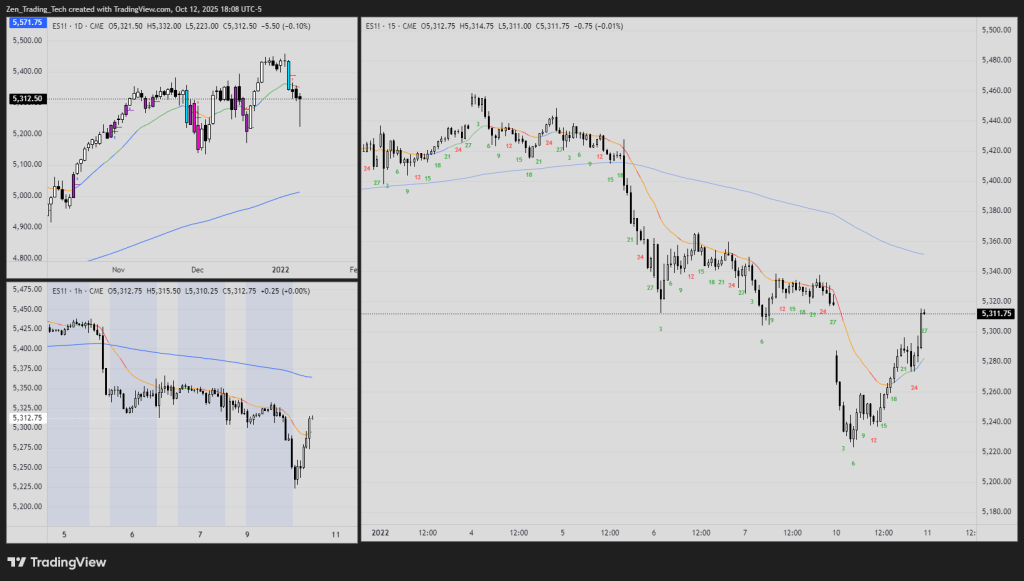Click the 5,312.75 price tag on hourly chart
Screen dimensions: 1024x581
click(x=26, y=418)
